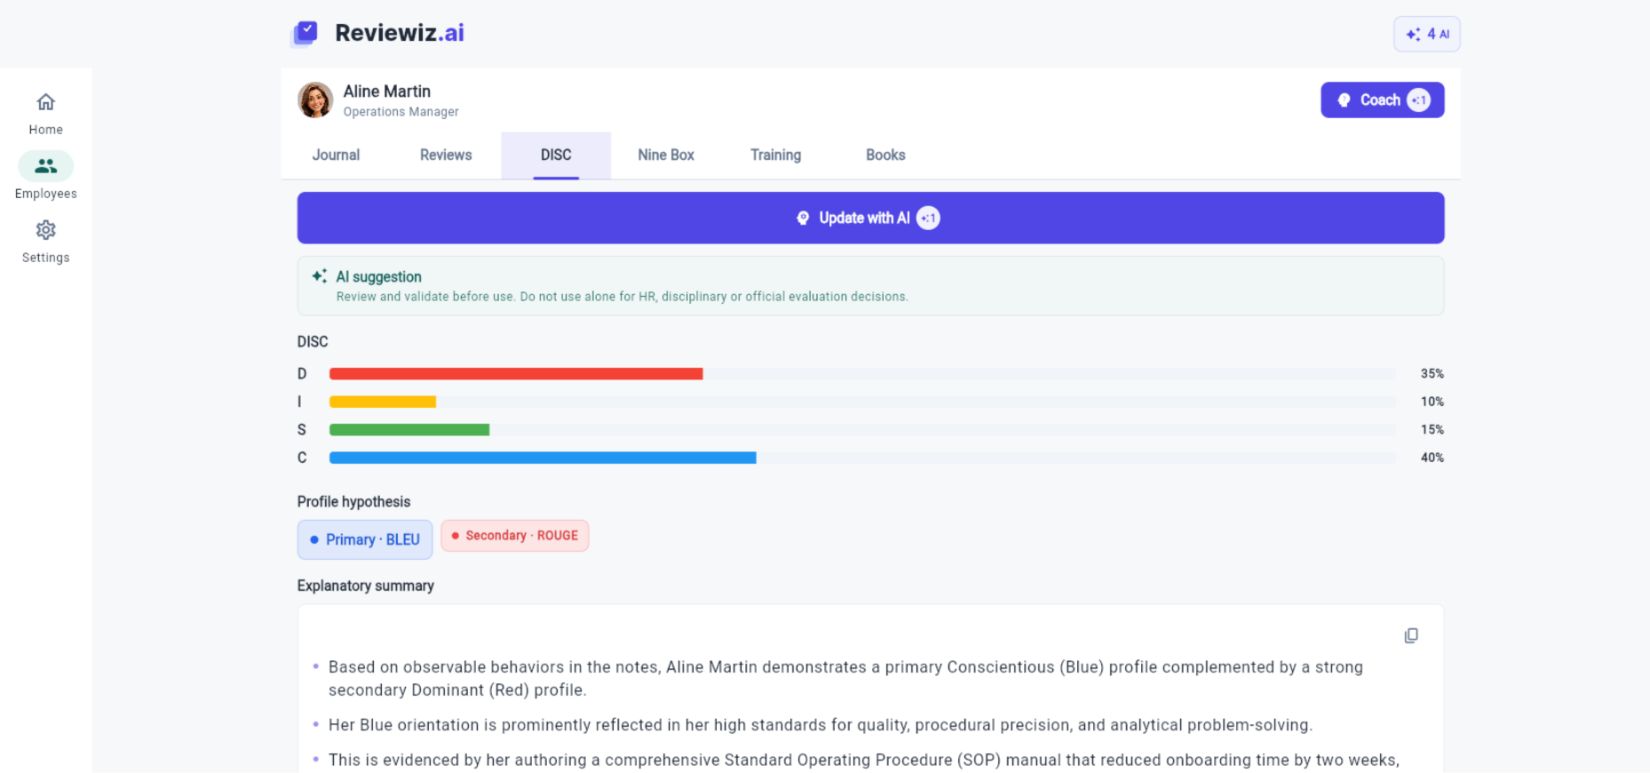This screenshot has height=773, width=1650.
Task: Select the Employees sidebar icon
Action: [x=46, y=166]
